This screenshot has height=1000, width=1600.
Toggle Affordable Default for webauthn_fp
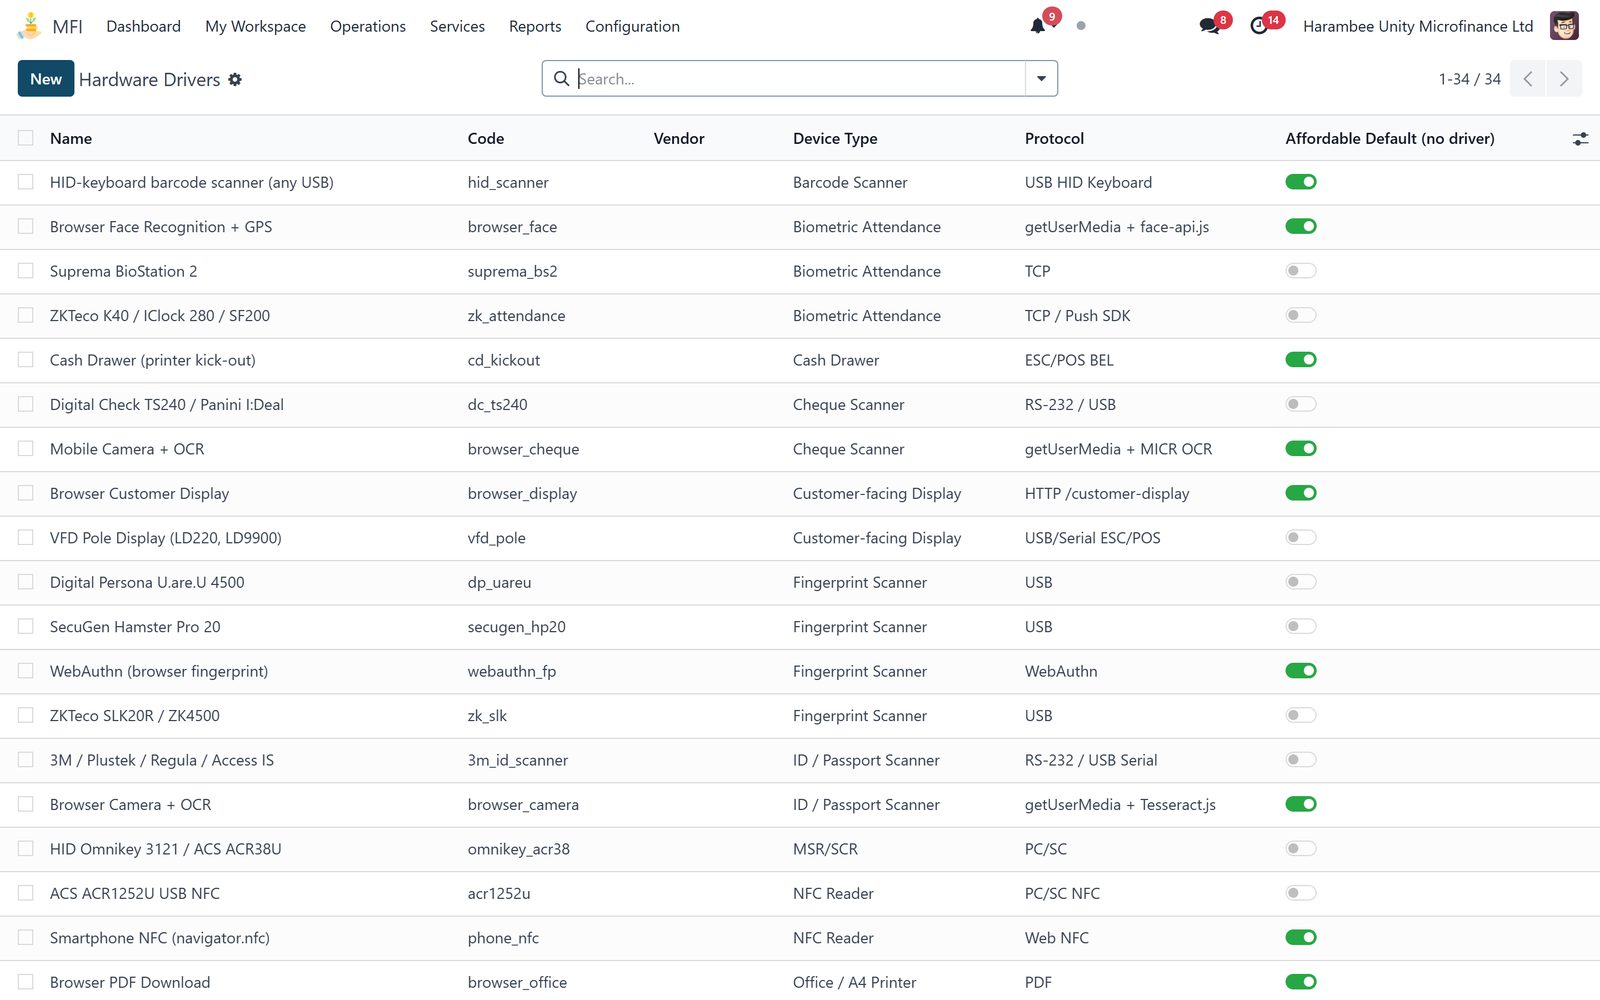[1301, 671]
